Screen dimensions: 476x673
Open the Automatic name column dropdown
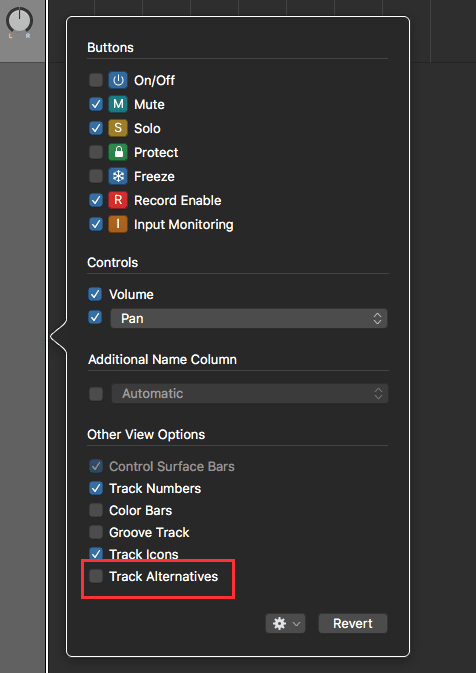(250, 394)
